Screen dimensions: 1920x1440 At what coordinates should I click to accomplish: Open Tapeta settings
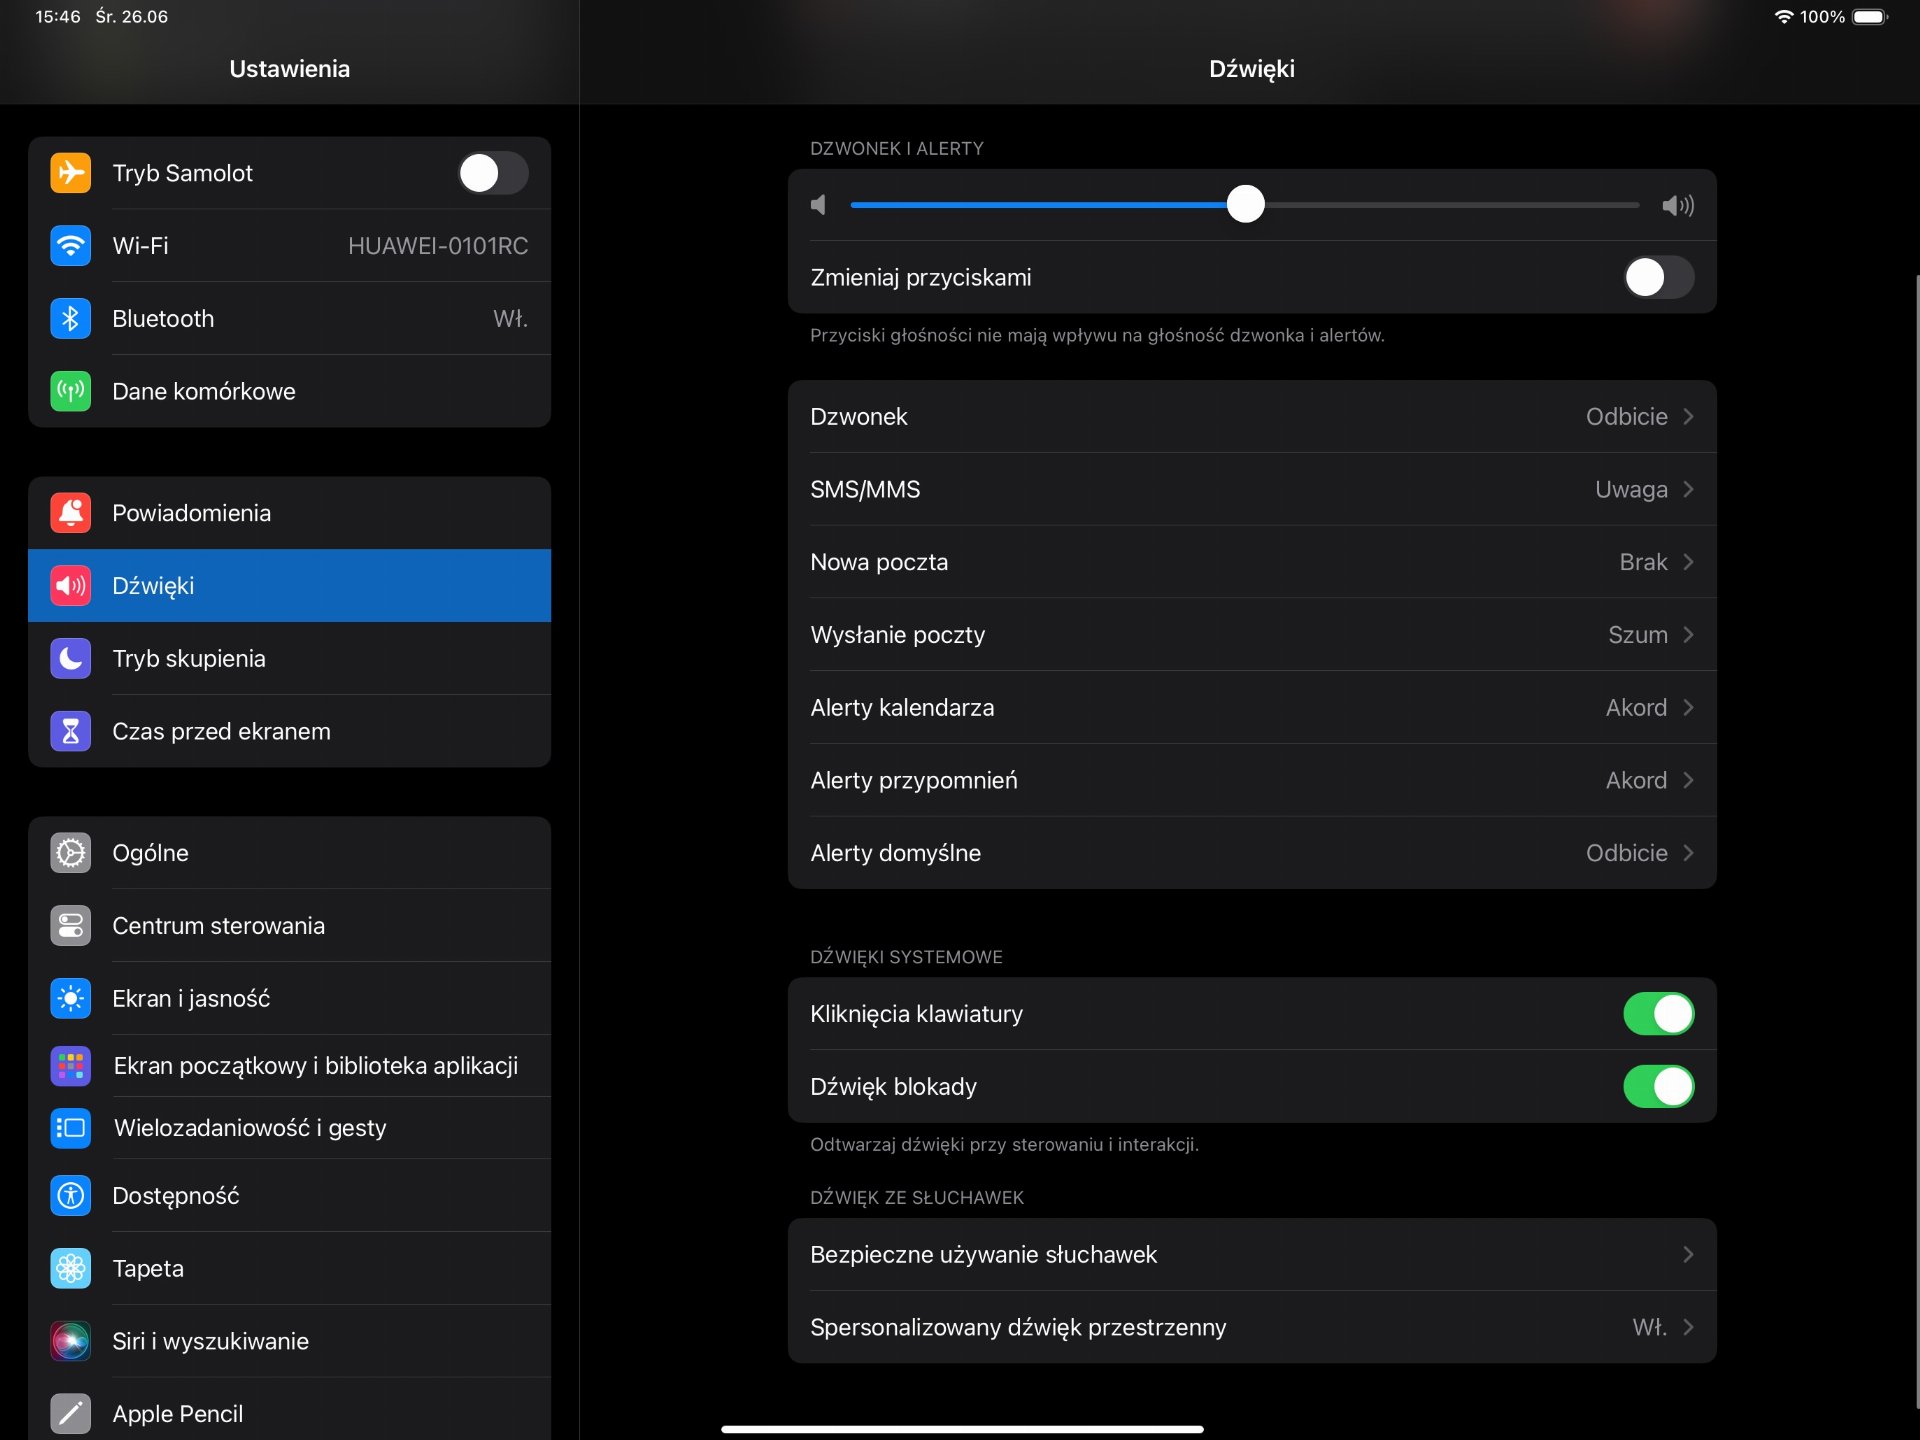click(289, 1269)
